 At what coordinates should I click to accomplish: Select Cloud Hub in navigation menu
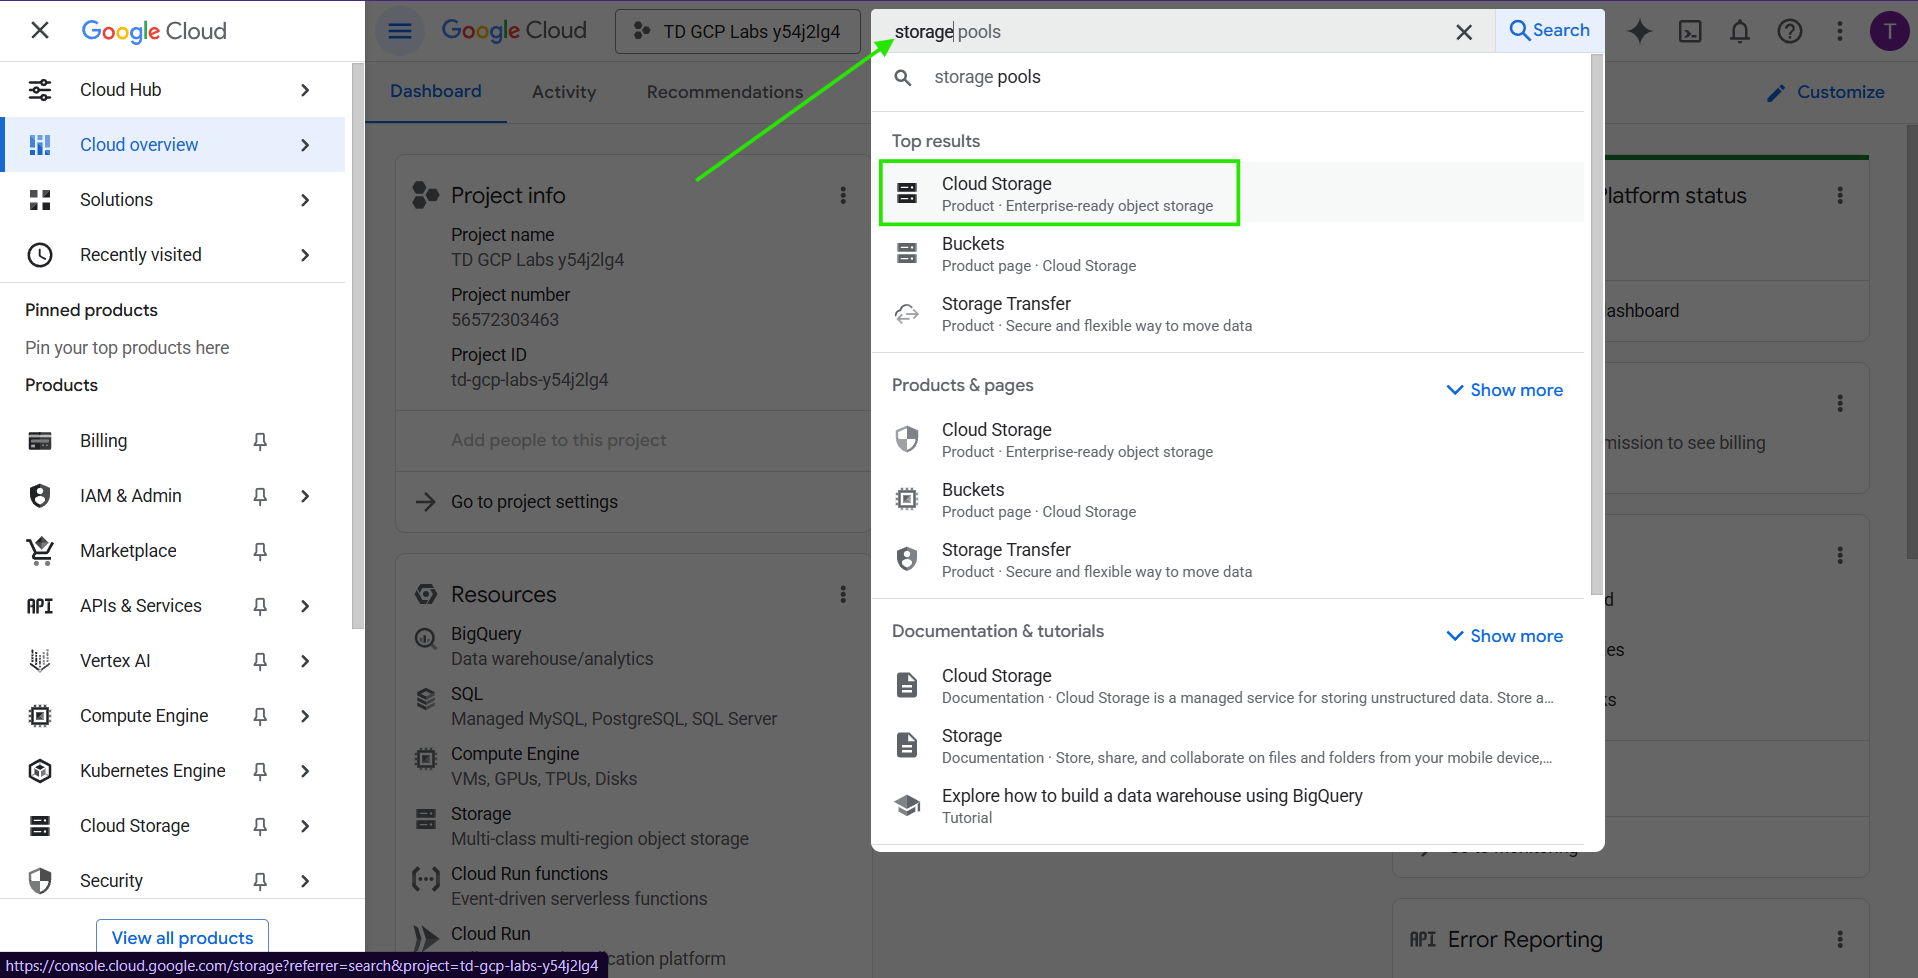click(x=120, y=90)
